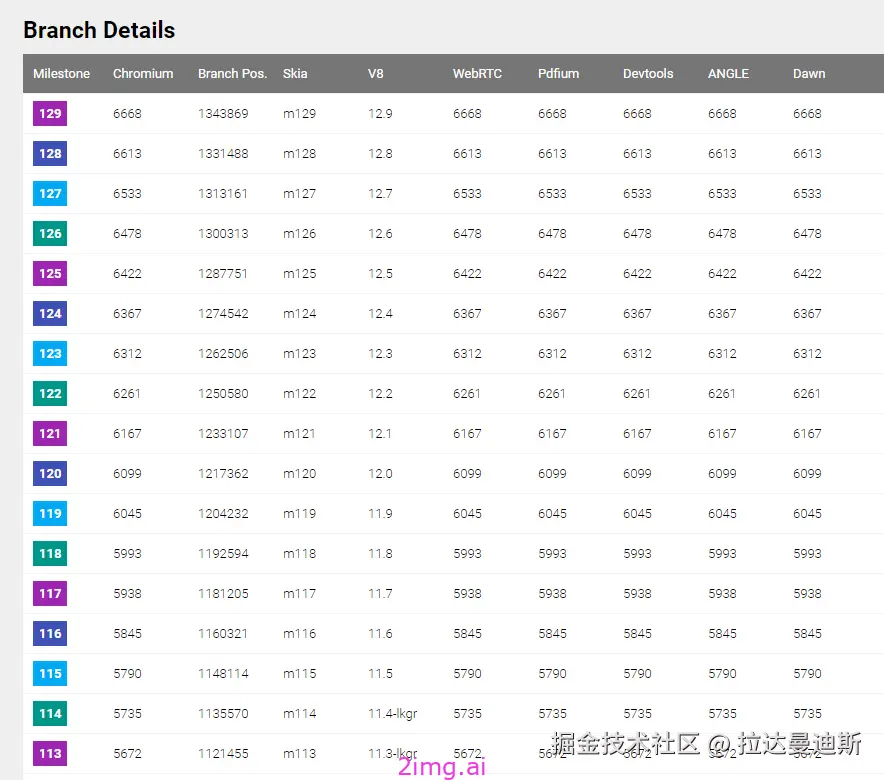884x780 pixels.
Task: Click branch position 1148114
Action: coord(223,674)
